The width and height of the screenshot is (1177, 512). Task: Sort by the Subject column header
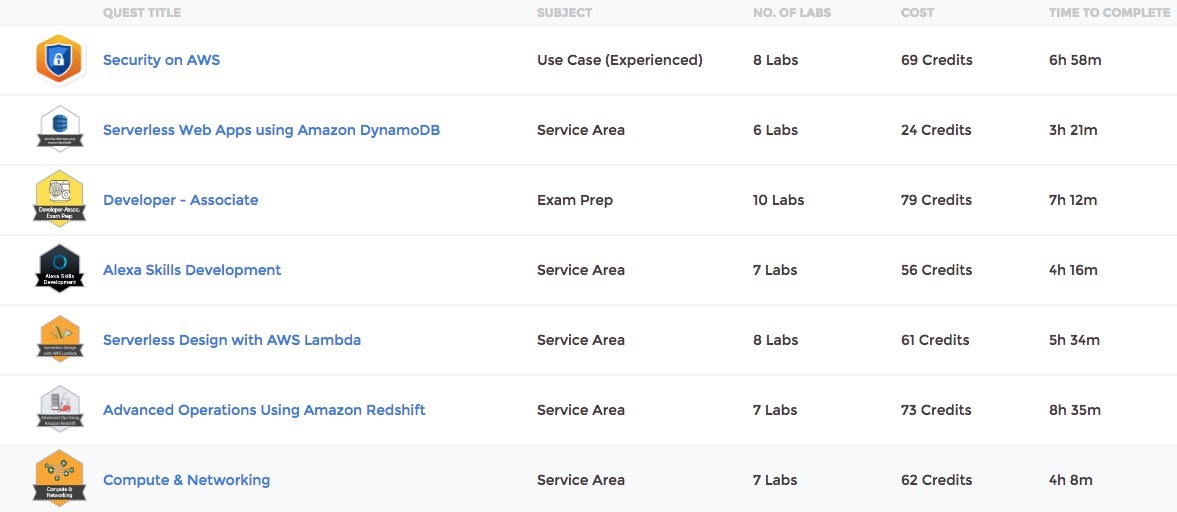564,13
